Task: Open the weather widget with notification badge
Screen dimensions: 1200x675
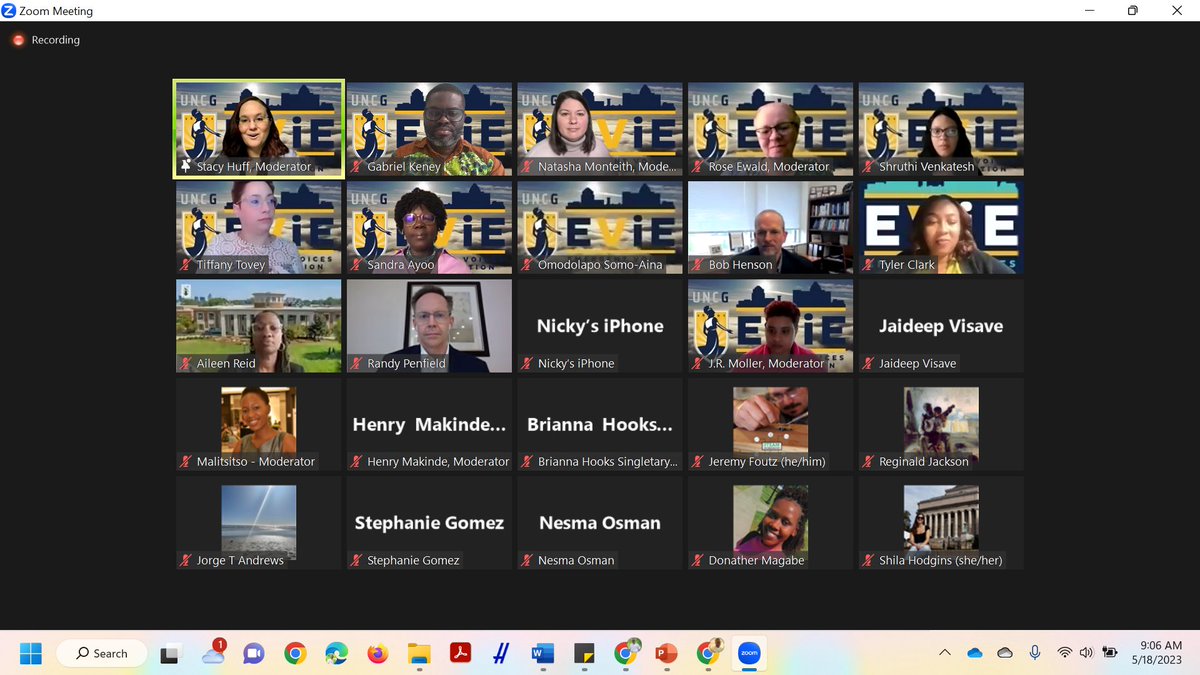Action: coord(213,653)
